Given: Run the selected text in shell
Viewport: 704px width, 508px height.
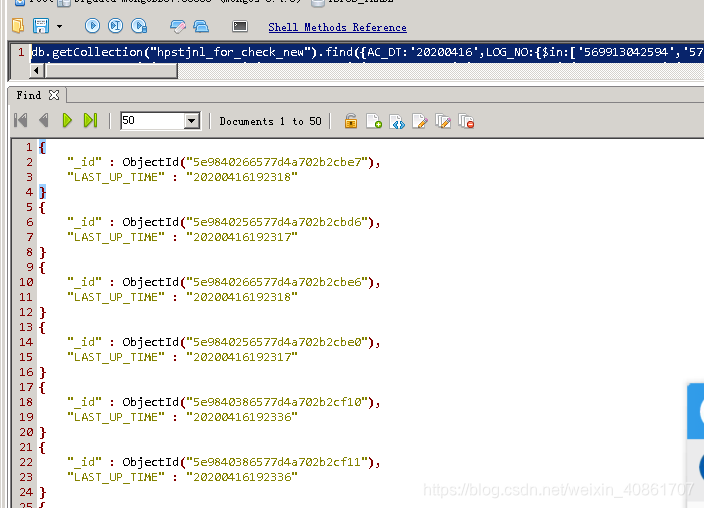Looking at the screenshot, I should point(139,26).
